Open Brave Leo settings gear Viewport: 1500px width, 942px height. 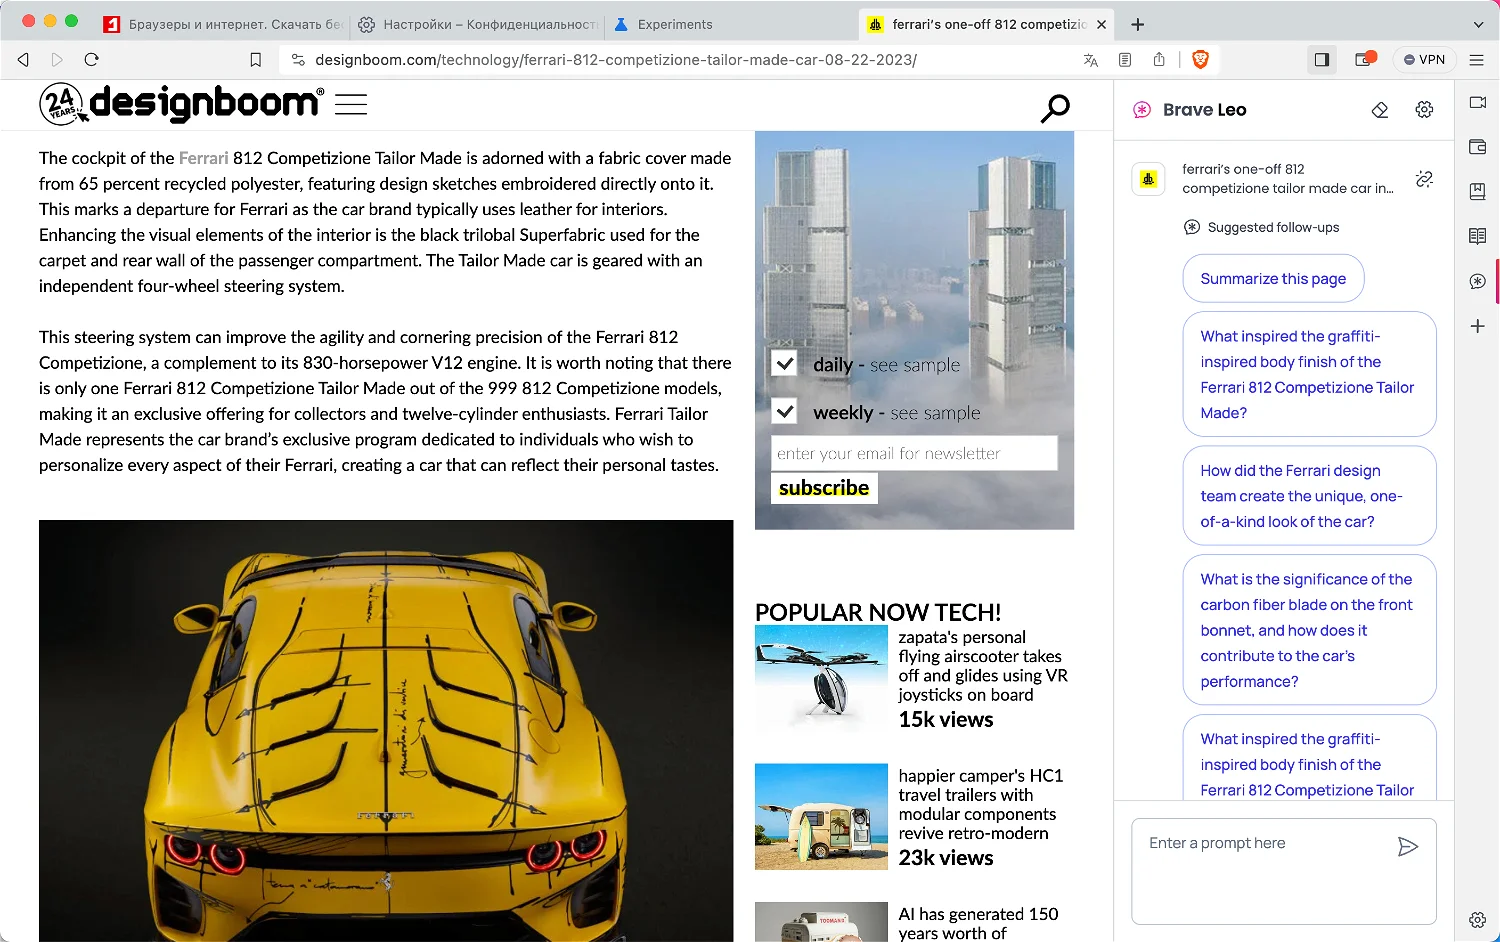(x=1424, y=110)
